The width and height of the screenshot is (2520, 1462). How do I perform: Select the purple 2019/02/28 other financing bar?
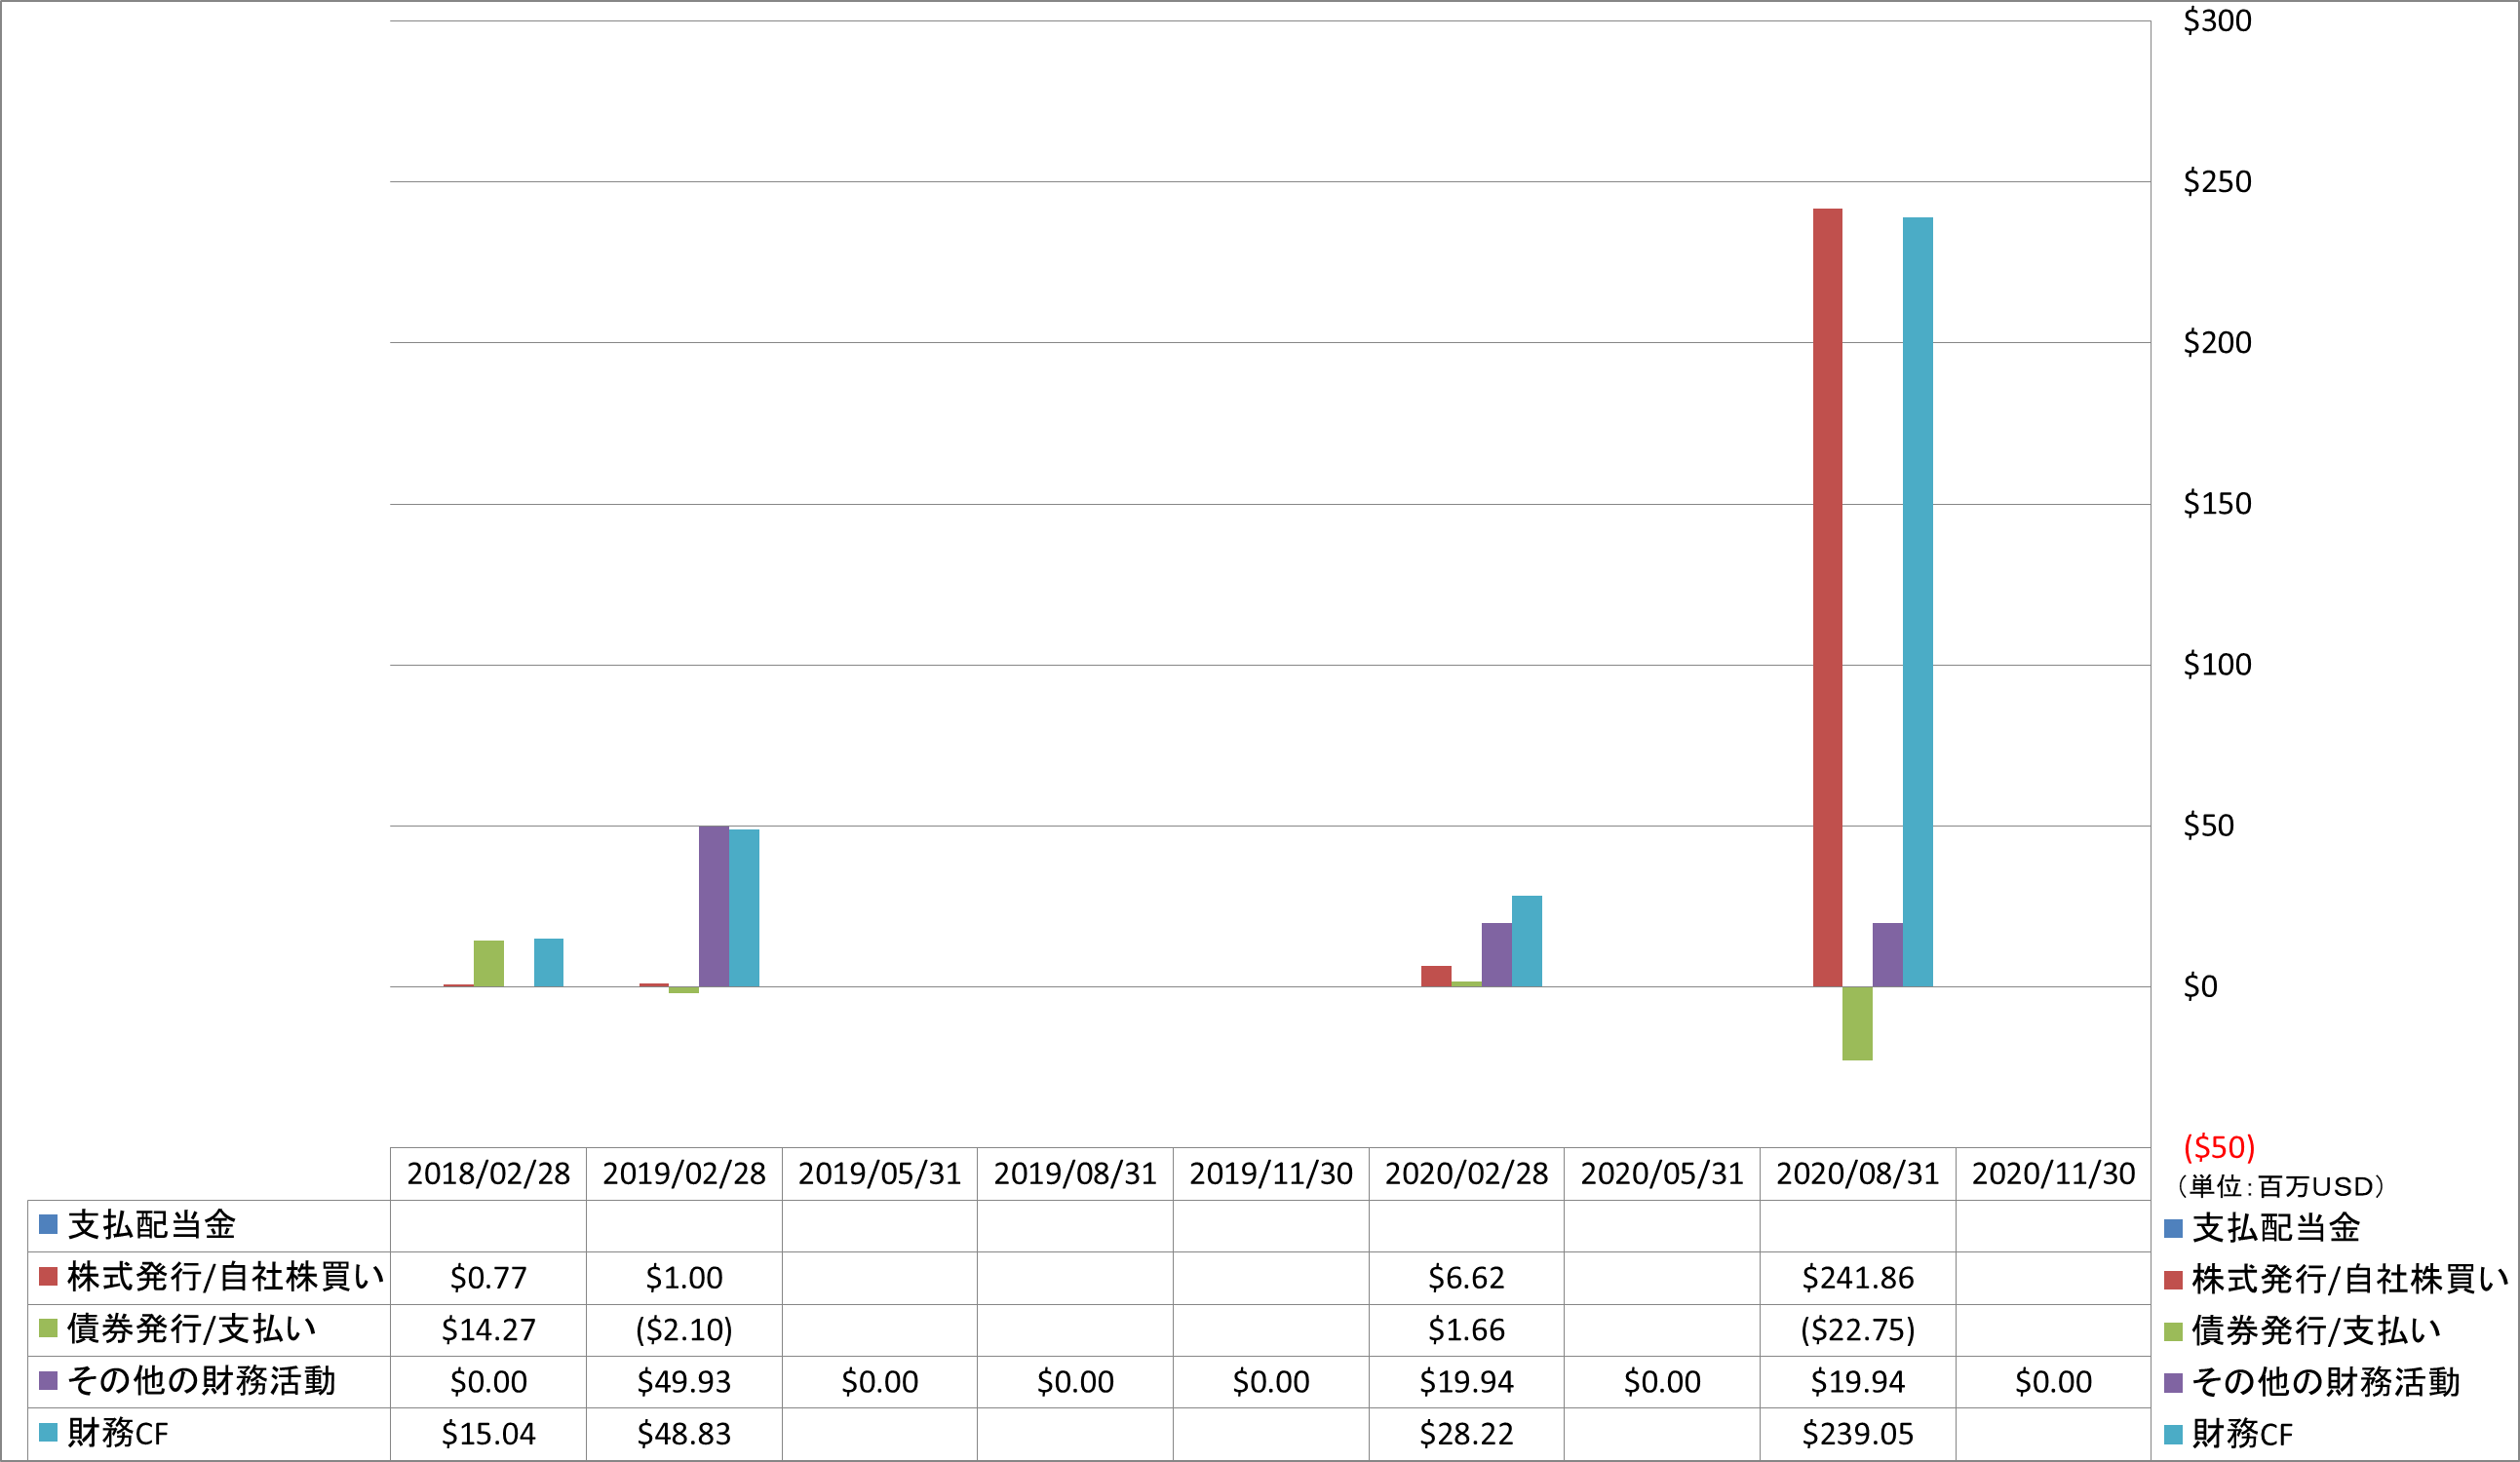[x=714, y=906]
